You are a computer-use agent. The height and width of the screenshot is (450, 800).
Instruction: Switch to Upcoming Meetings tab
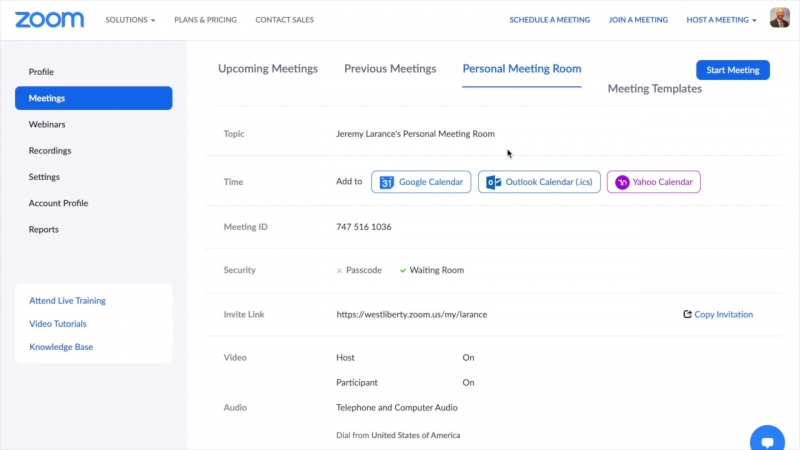tap(268, 69)
